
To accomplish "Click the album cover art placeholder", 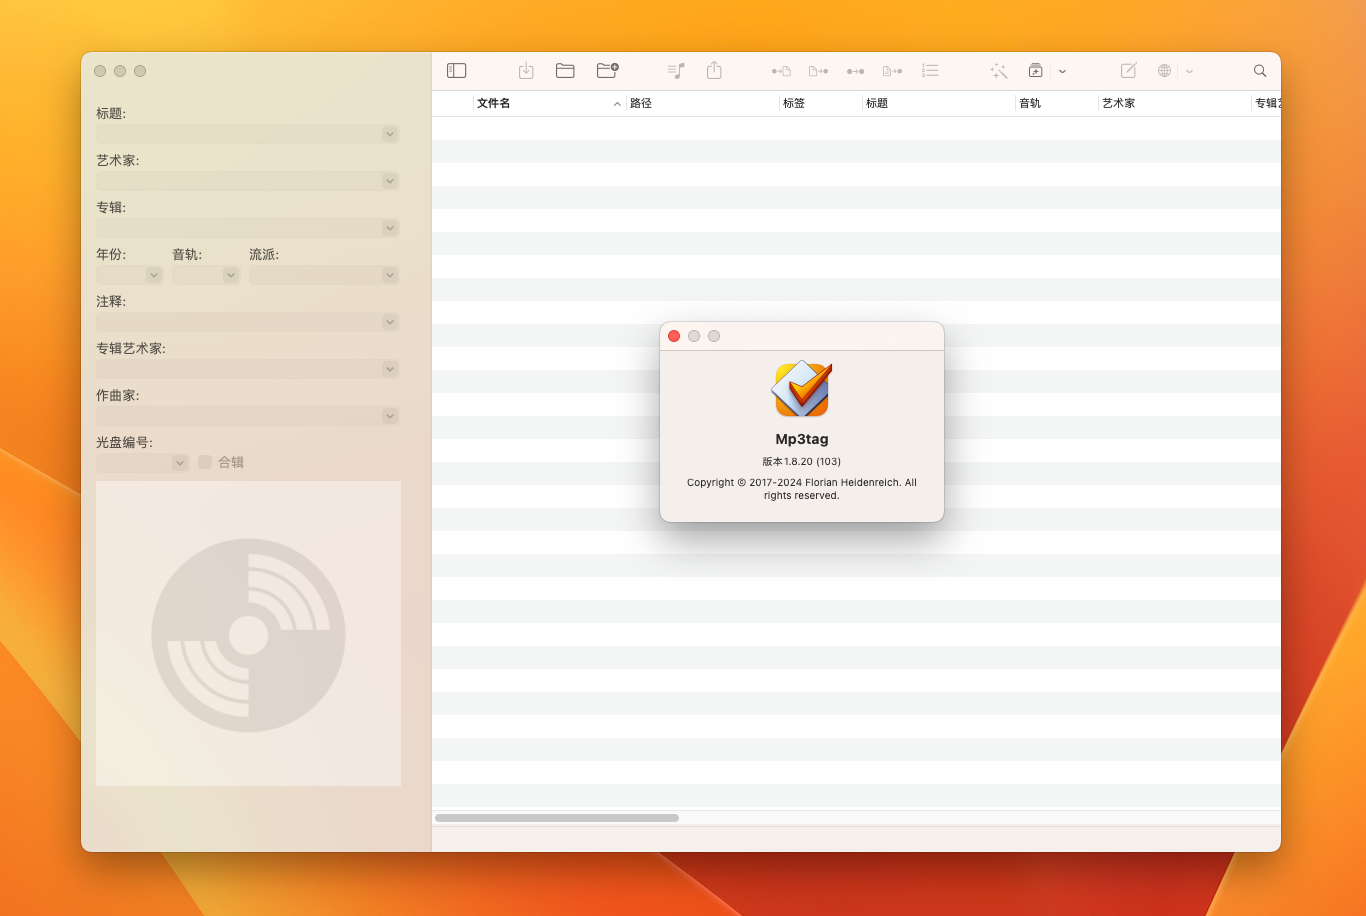I will coord(248,634).
